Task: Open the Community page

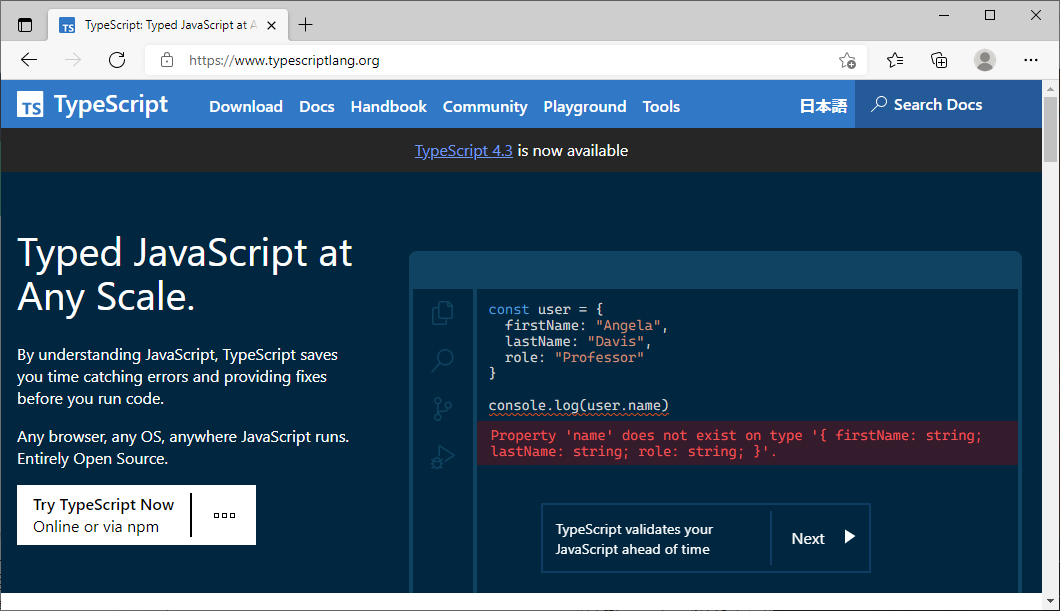Action: [485, 107]
